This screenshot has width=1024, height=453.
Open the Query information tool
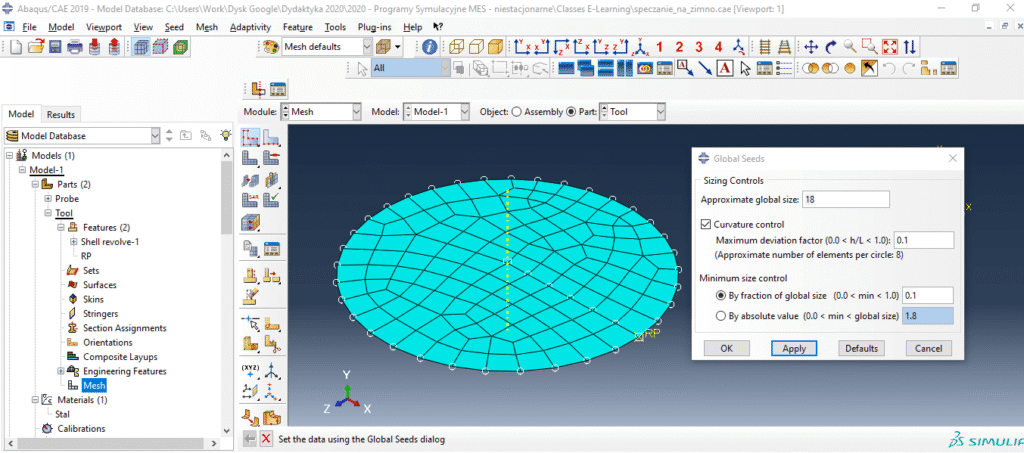click(429, 47)
